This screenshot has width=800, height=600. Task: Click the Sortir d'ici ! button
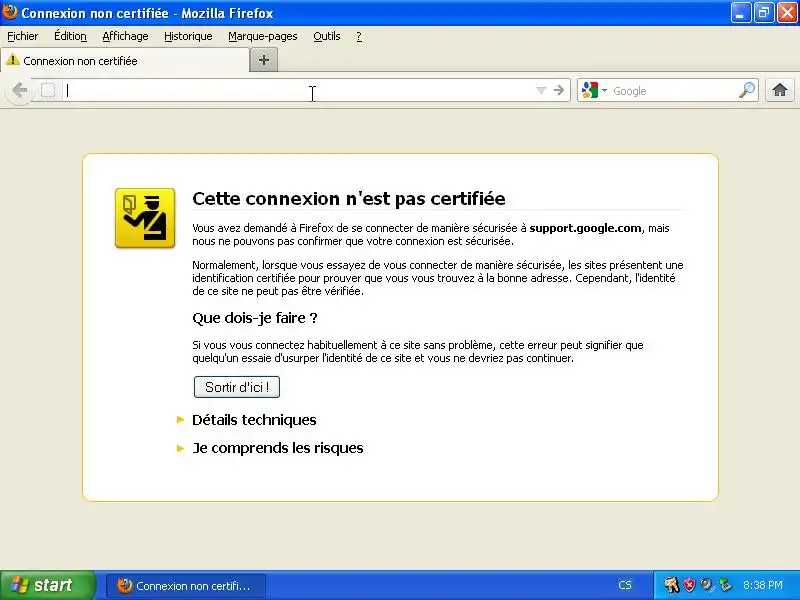237,387
